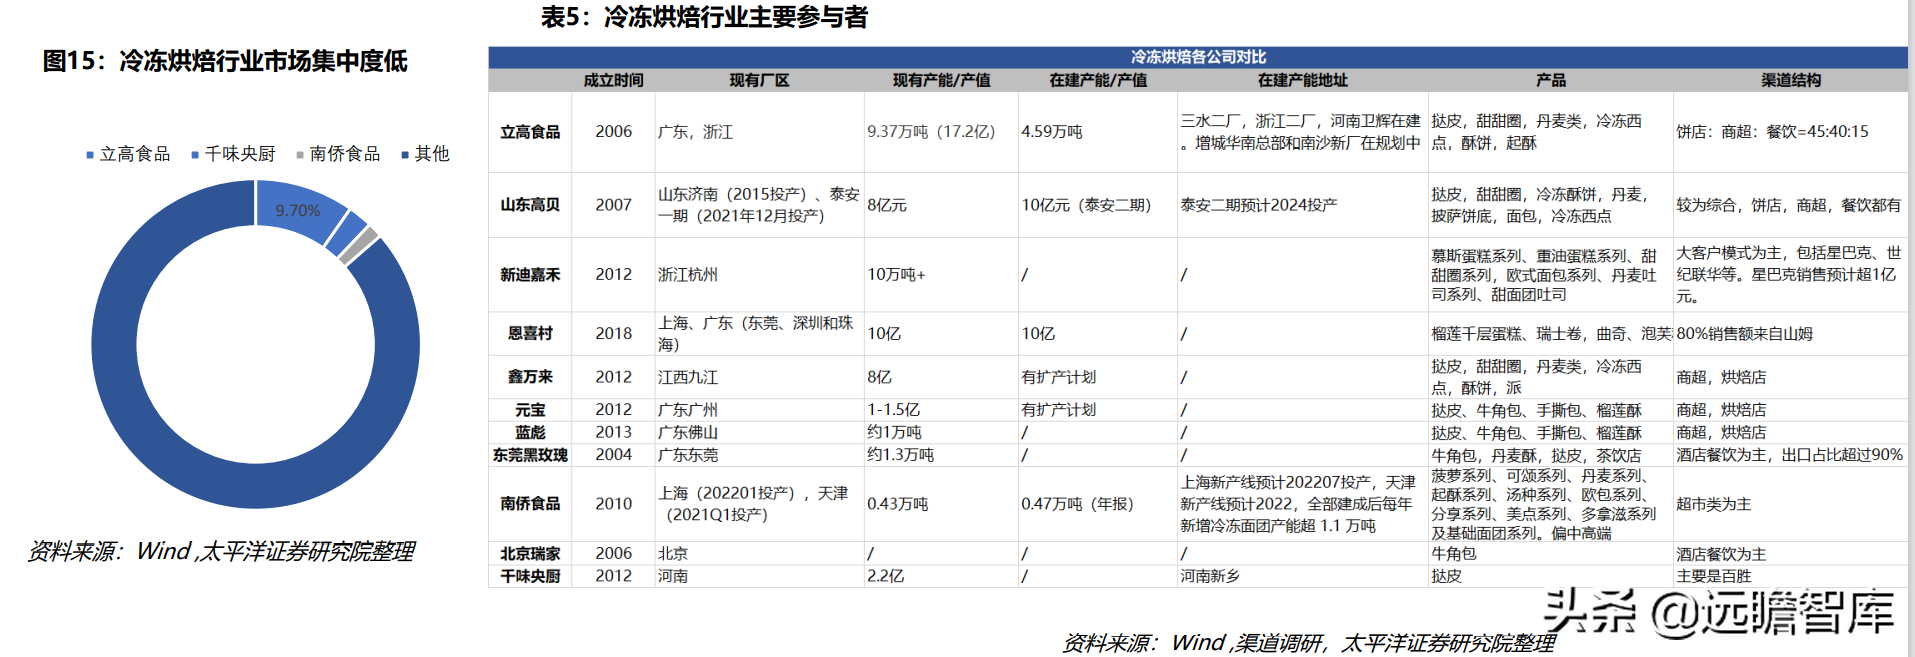Click the 现有厂区 column header
This screenshot has width=1915, height=657.
[759, 80]
